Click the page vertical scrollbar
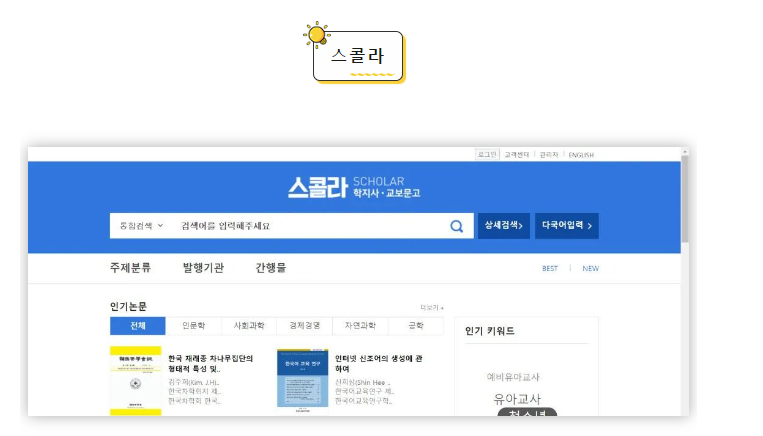Viewport: 763px width, 436px height. coord(685,200)
